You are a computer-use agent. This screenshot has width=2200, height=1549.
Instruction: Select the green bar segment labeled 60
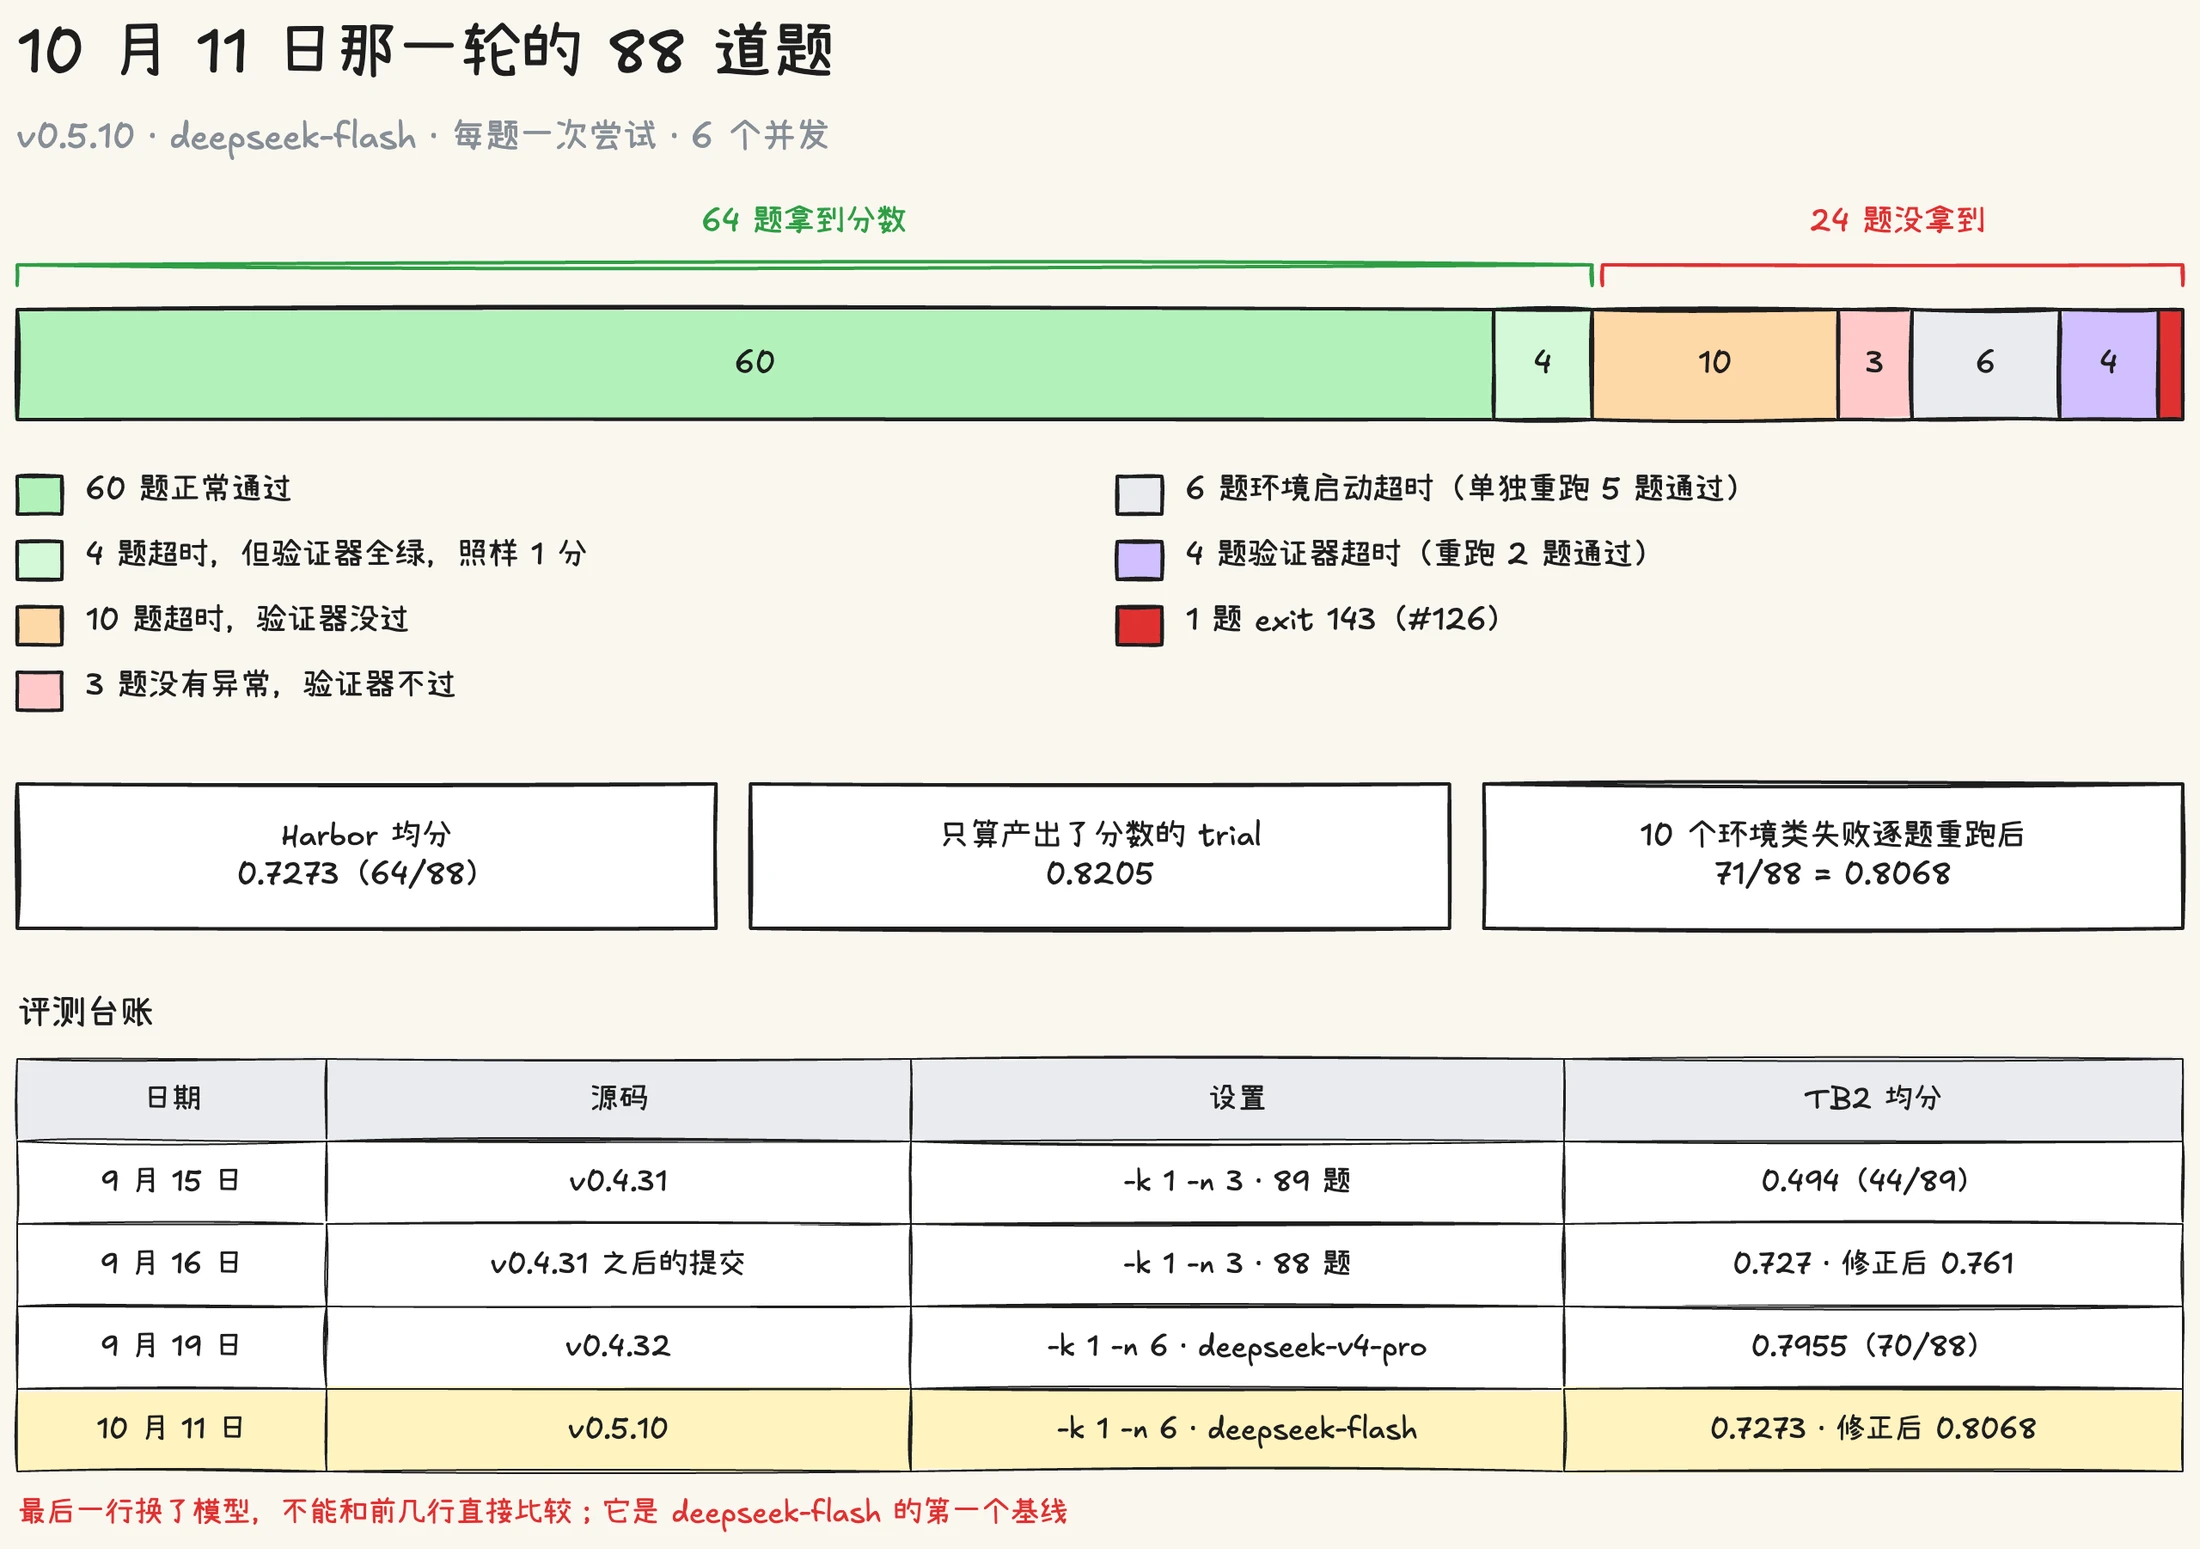[x=755, y=363]
